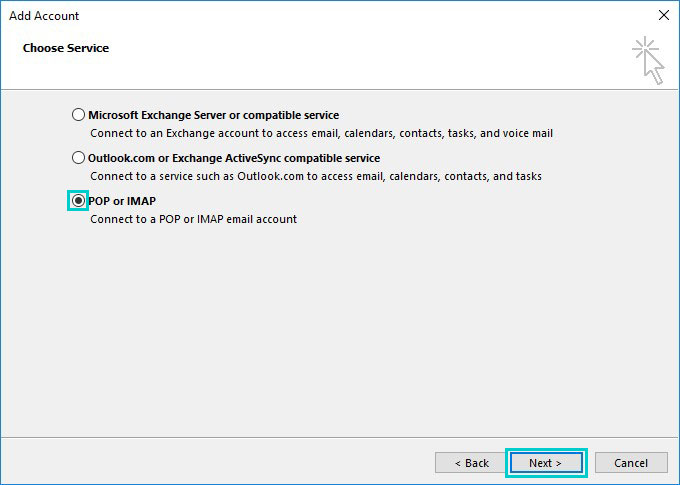Choose the Outlook.com or Exchange ActiveSync radio button
Viewport: 680px width, 485px height.
coord(78,157)
